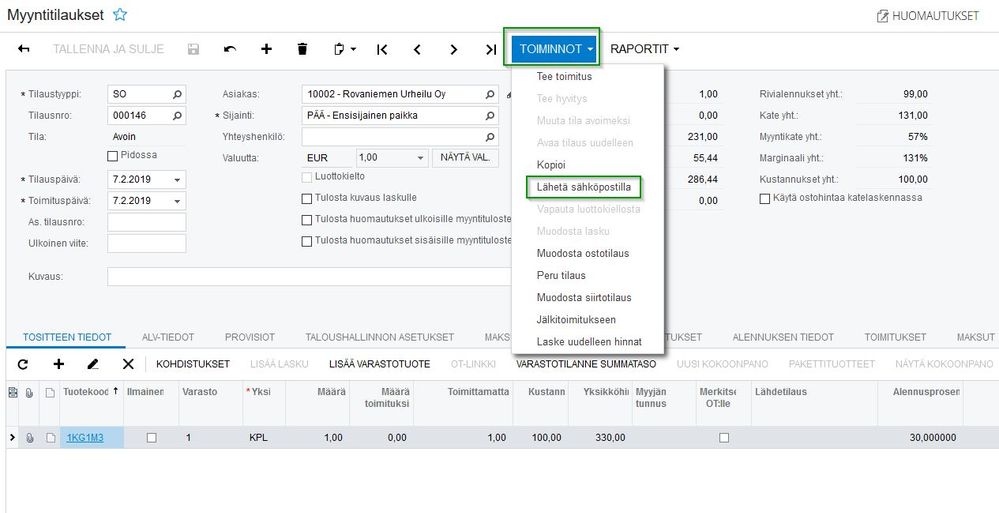The image size is (999, 513).
Task: Toggle the Pidossa checkbox
Action: pyautogui.click(x=113, y=155)
